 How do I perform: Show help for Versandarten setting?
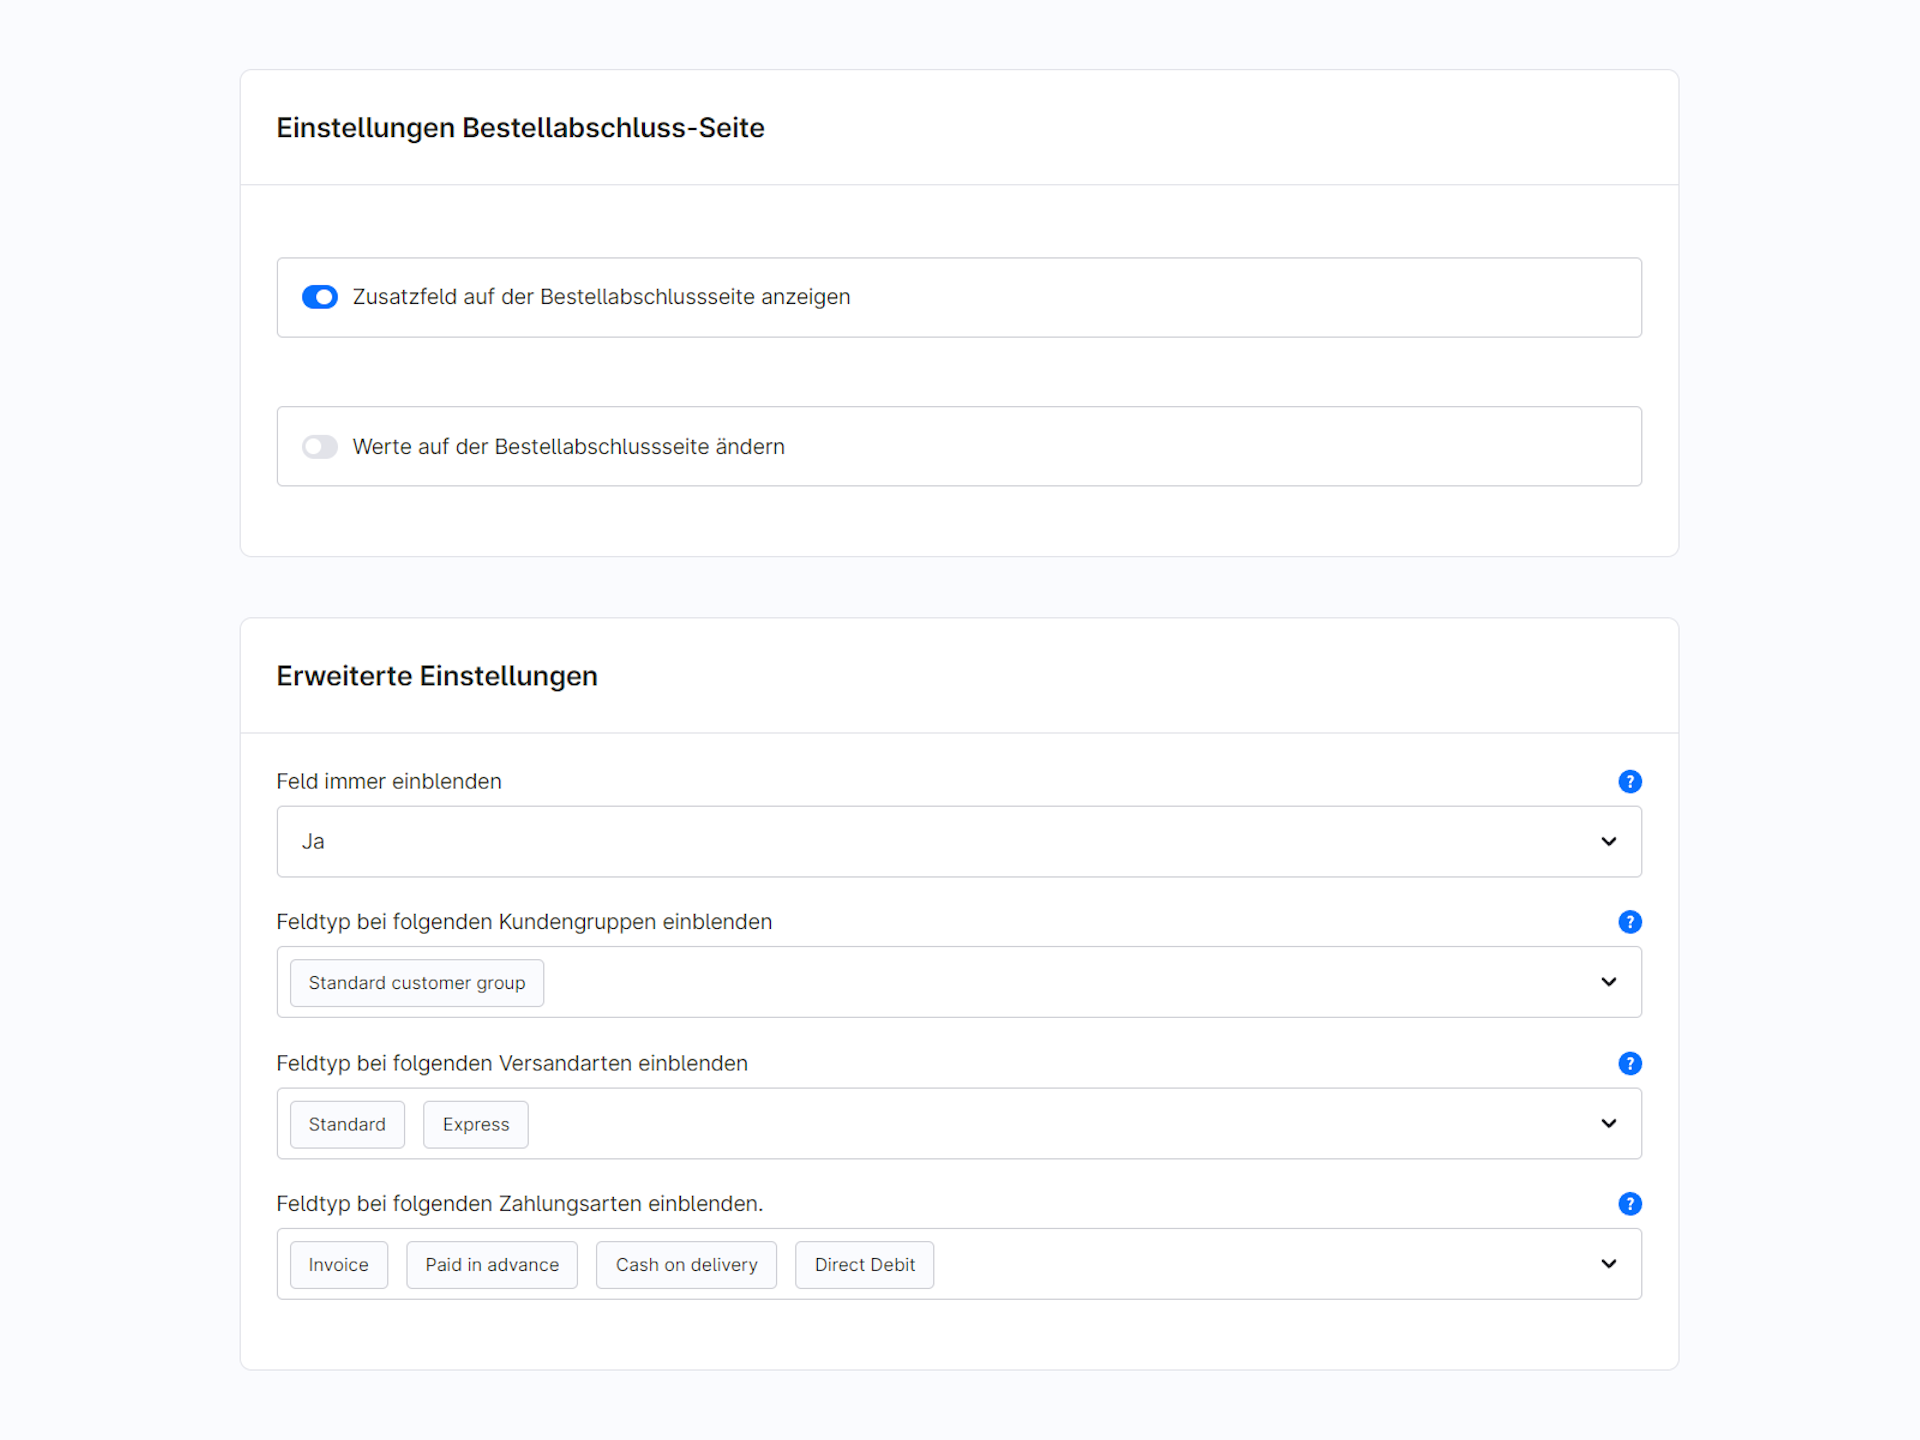point(1629,1063)
